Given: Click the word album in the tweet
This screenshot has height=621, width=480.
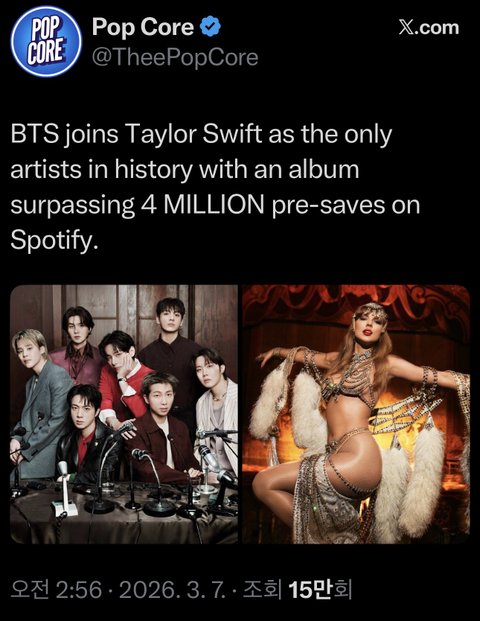Looking at the screenshot, I should pyautogui.click(x=324, y=169).
